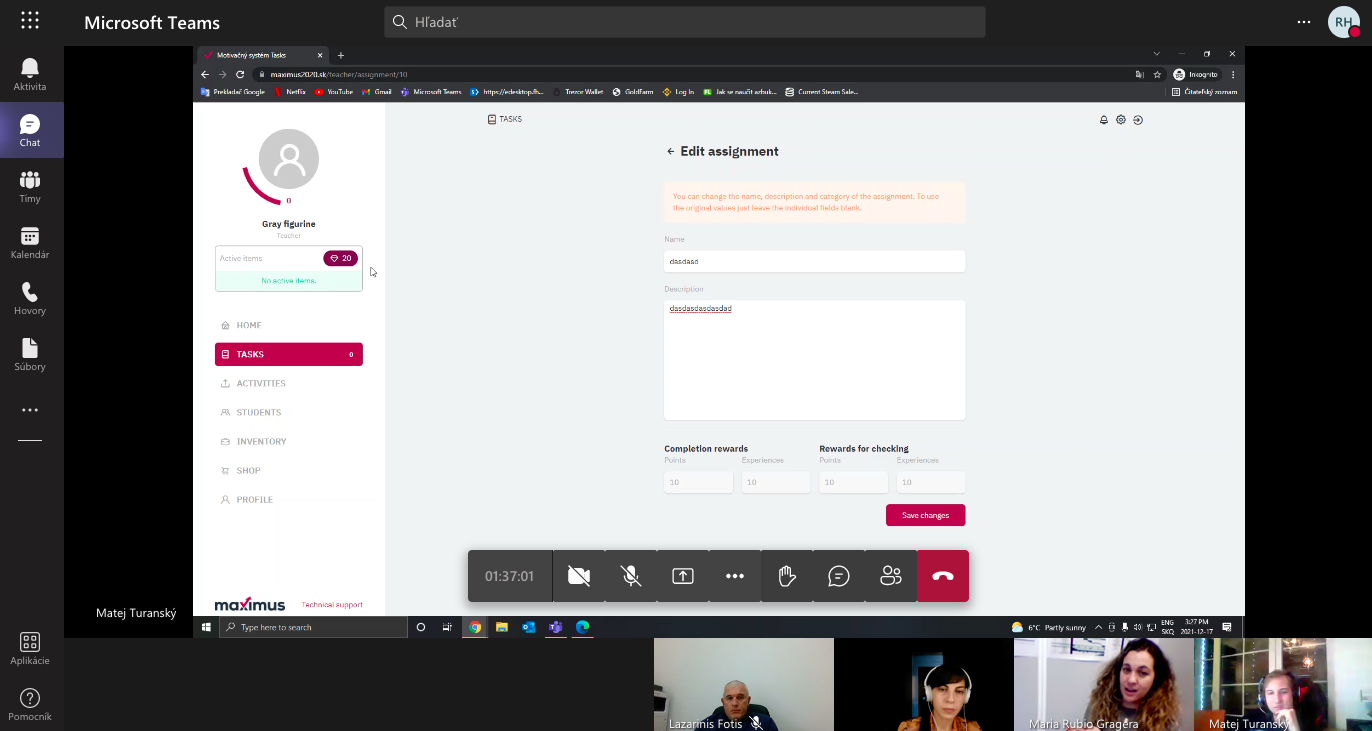Toggle the camera on
1372x731 pixels.
tap(579, 576)
